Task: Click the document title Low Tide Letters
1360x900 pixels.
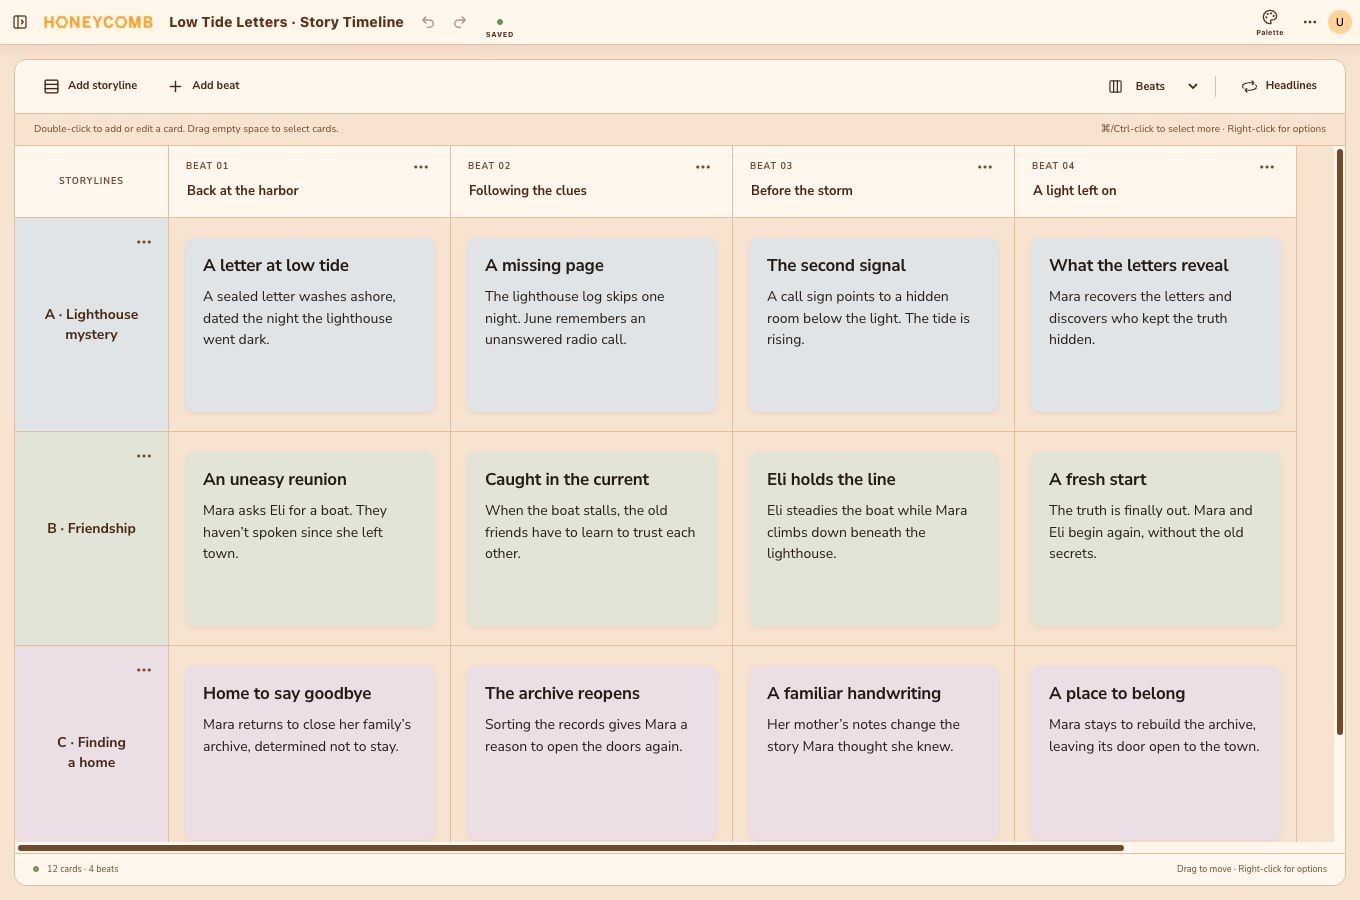Action: 286,22
